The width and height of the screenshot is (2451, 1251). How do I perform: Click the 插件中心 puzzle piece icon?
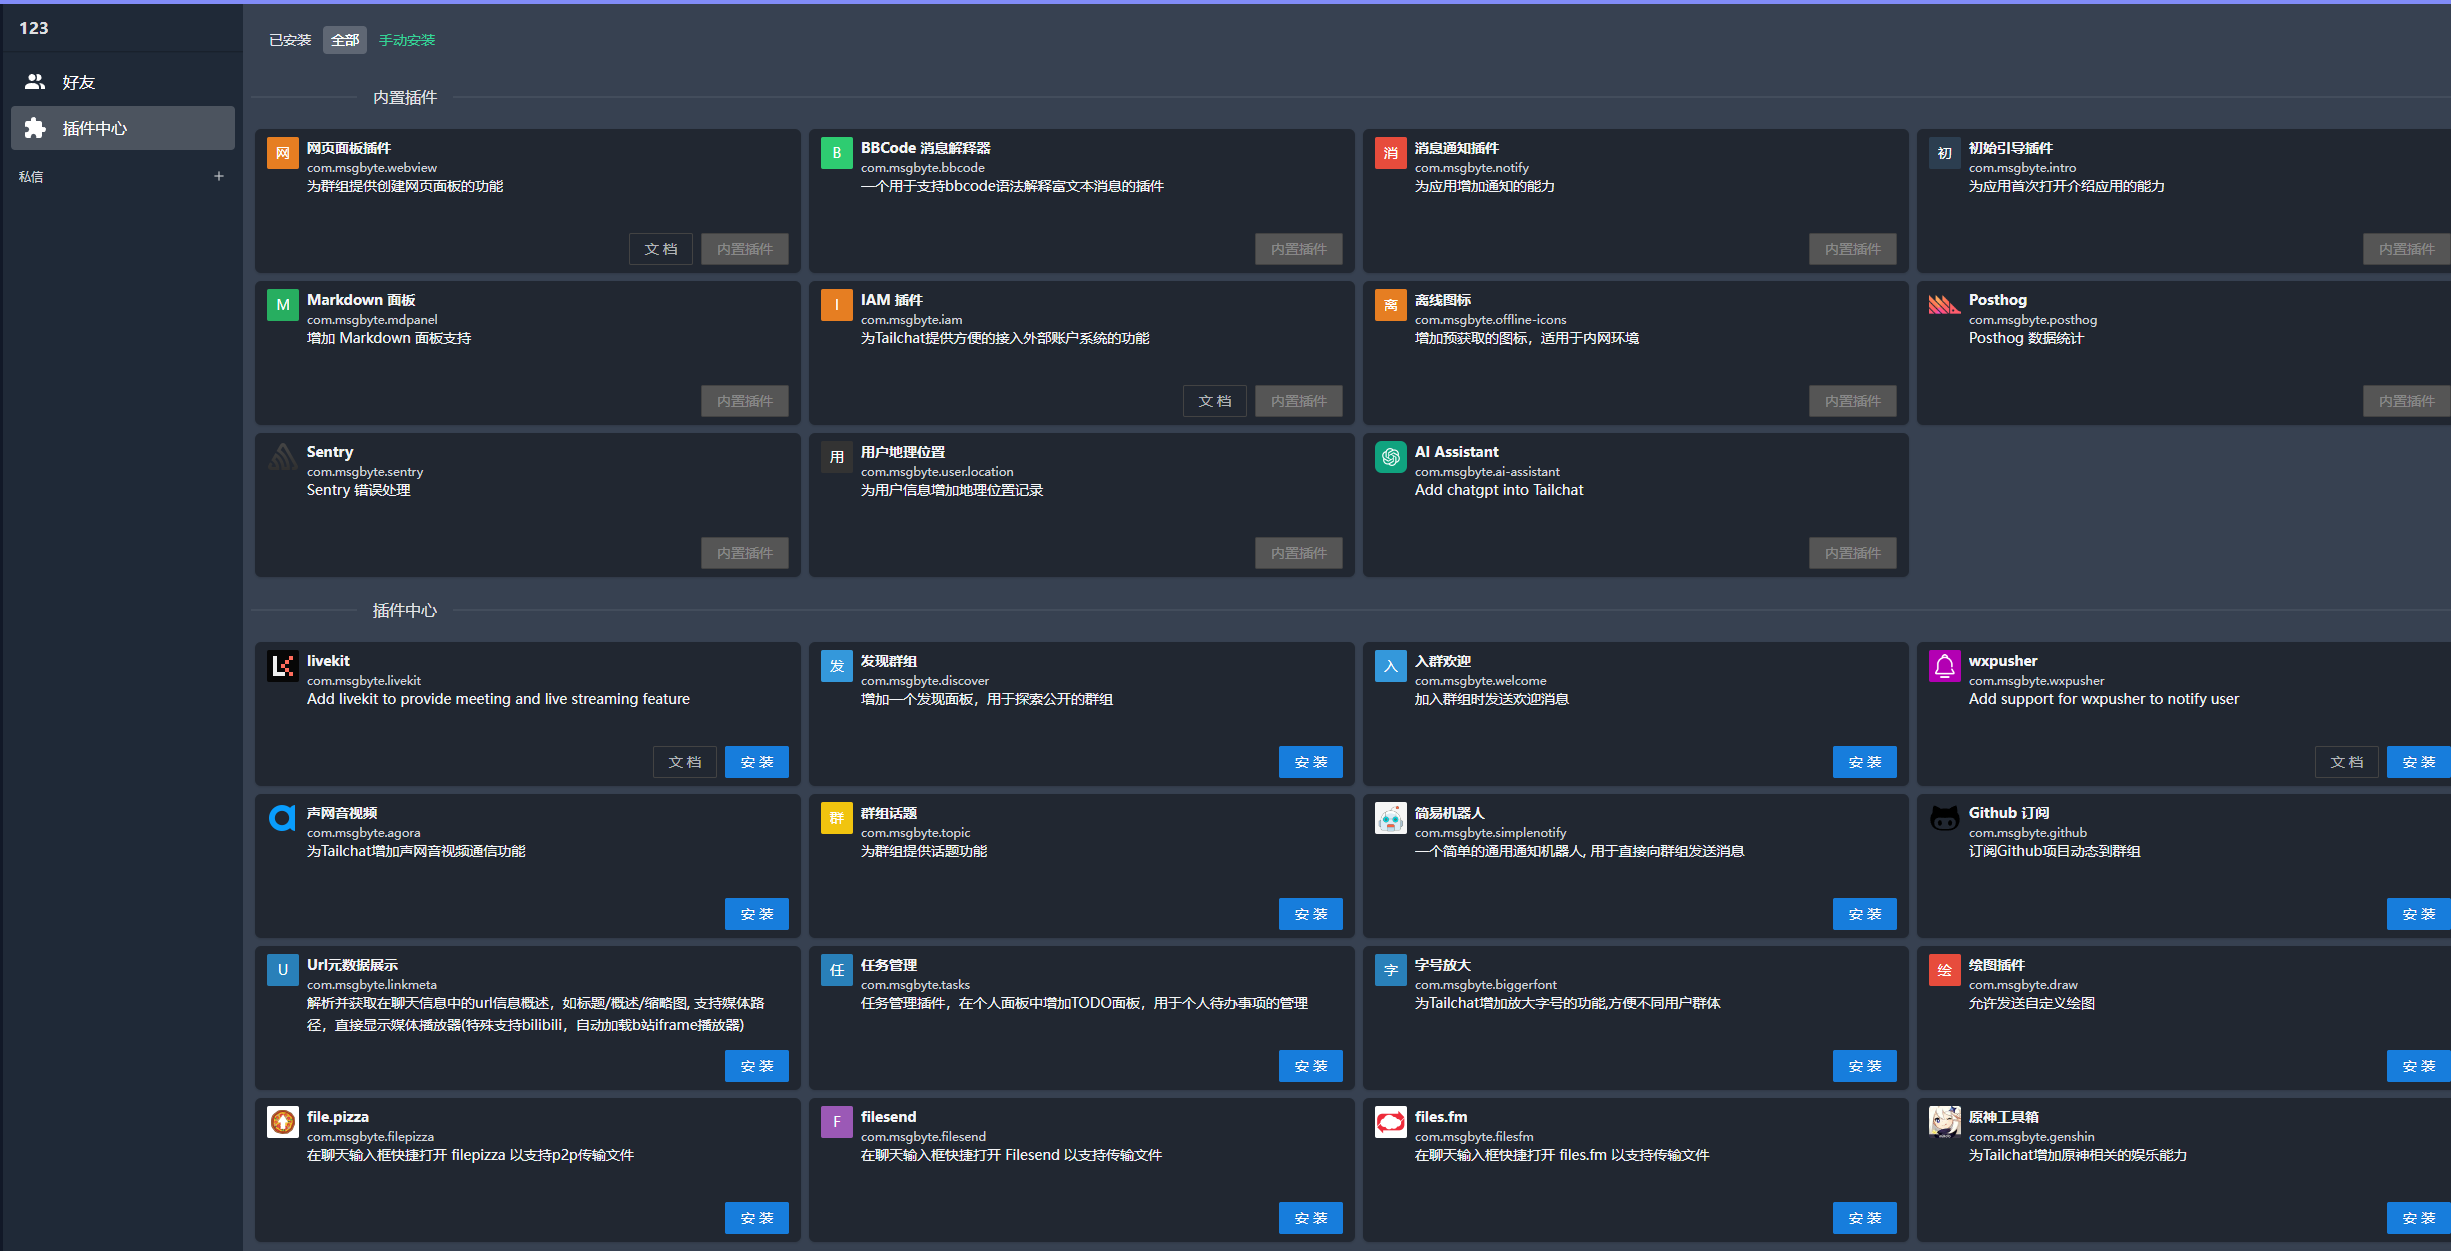pyautogui.click(x=35, y=128)
